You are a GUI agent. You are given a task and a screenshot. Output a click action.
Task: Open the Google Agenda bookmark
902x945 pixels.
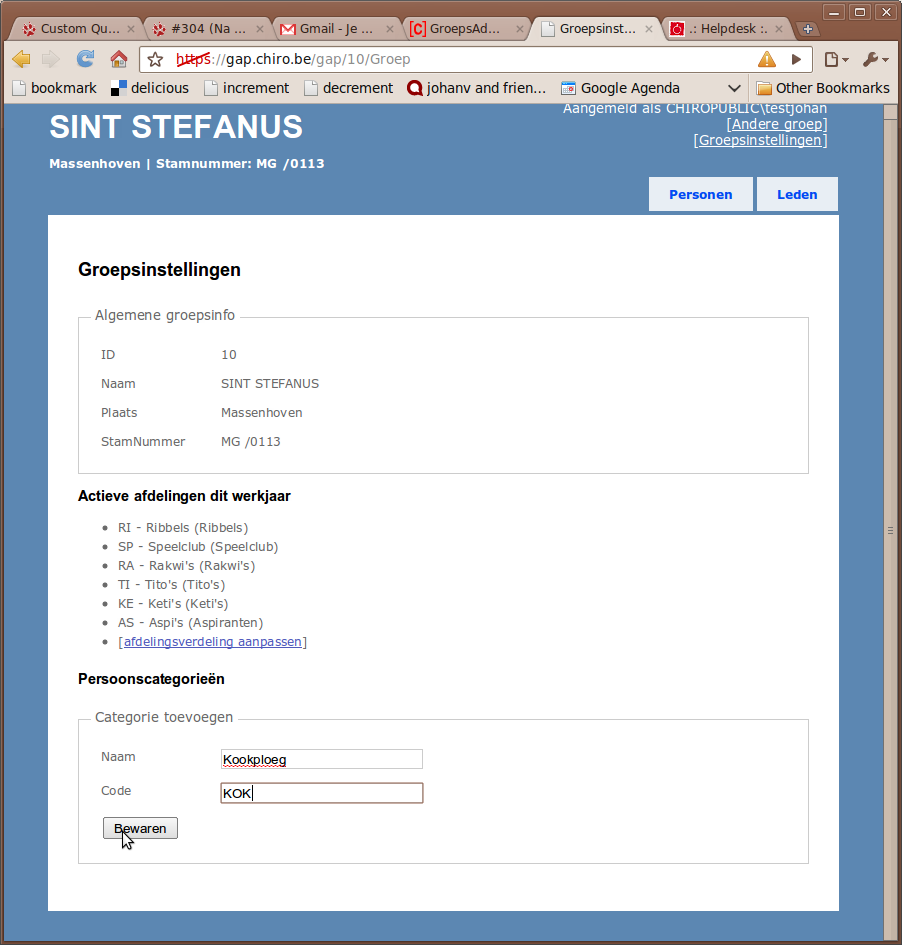click(x=621, y=88)
